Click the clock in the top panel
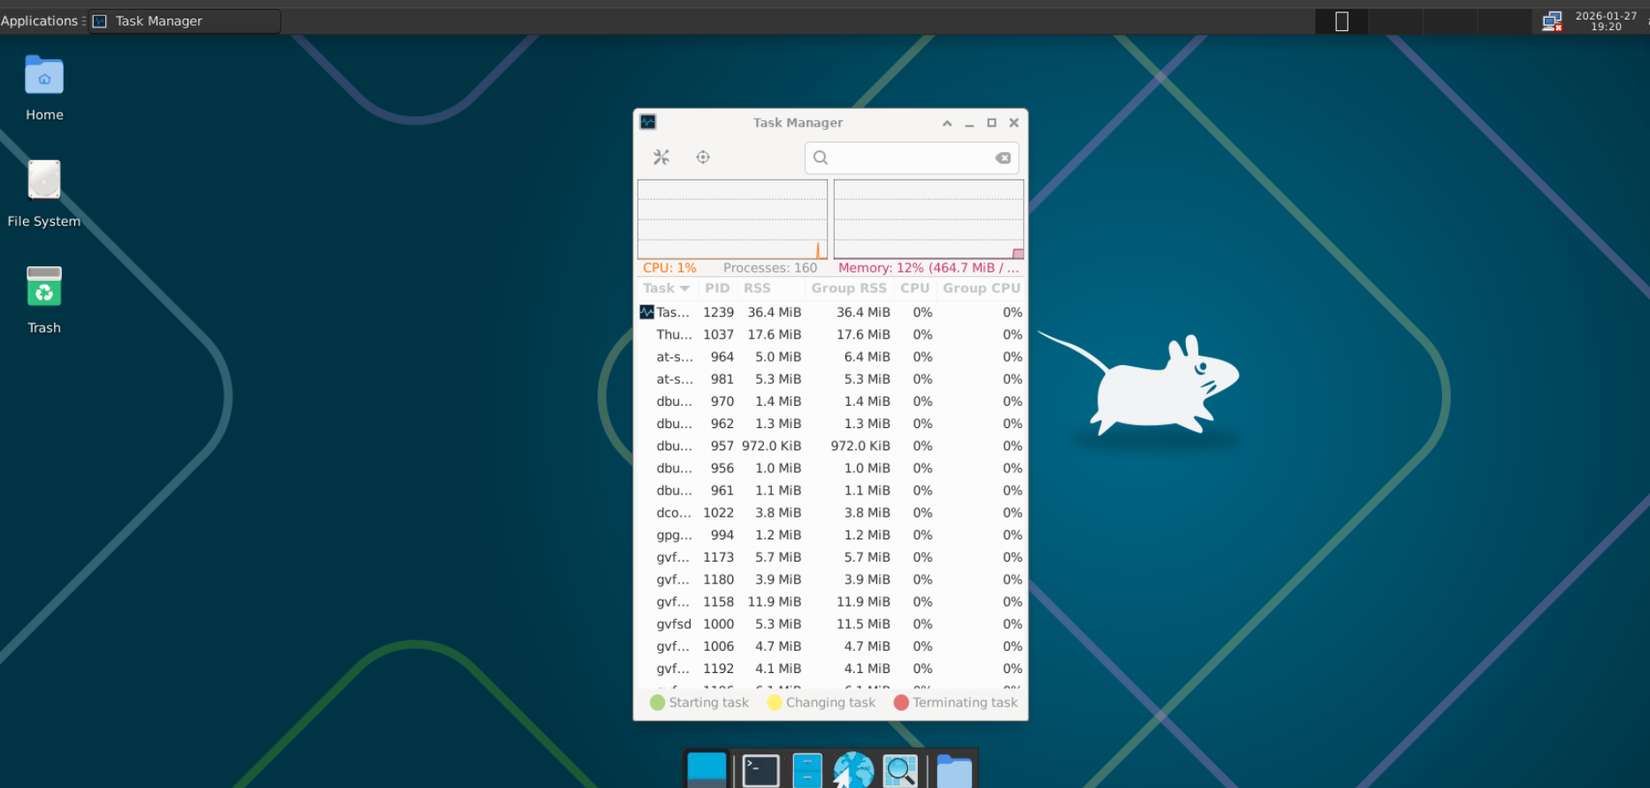Screen dimensions: 1650x788 (x=1605, y=21)
